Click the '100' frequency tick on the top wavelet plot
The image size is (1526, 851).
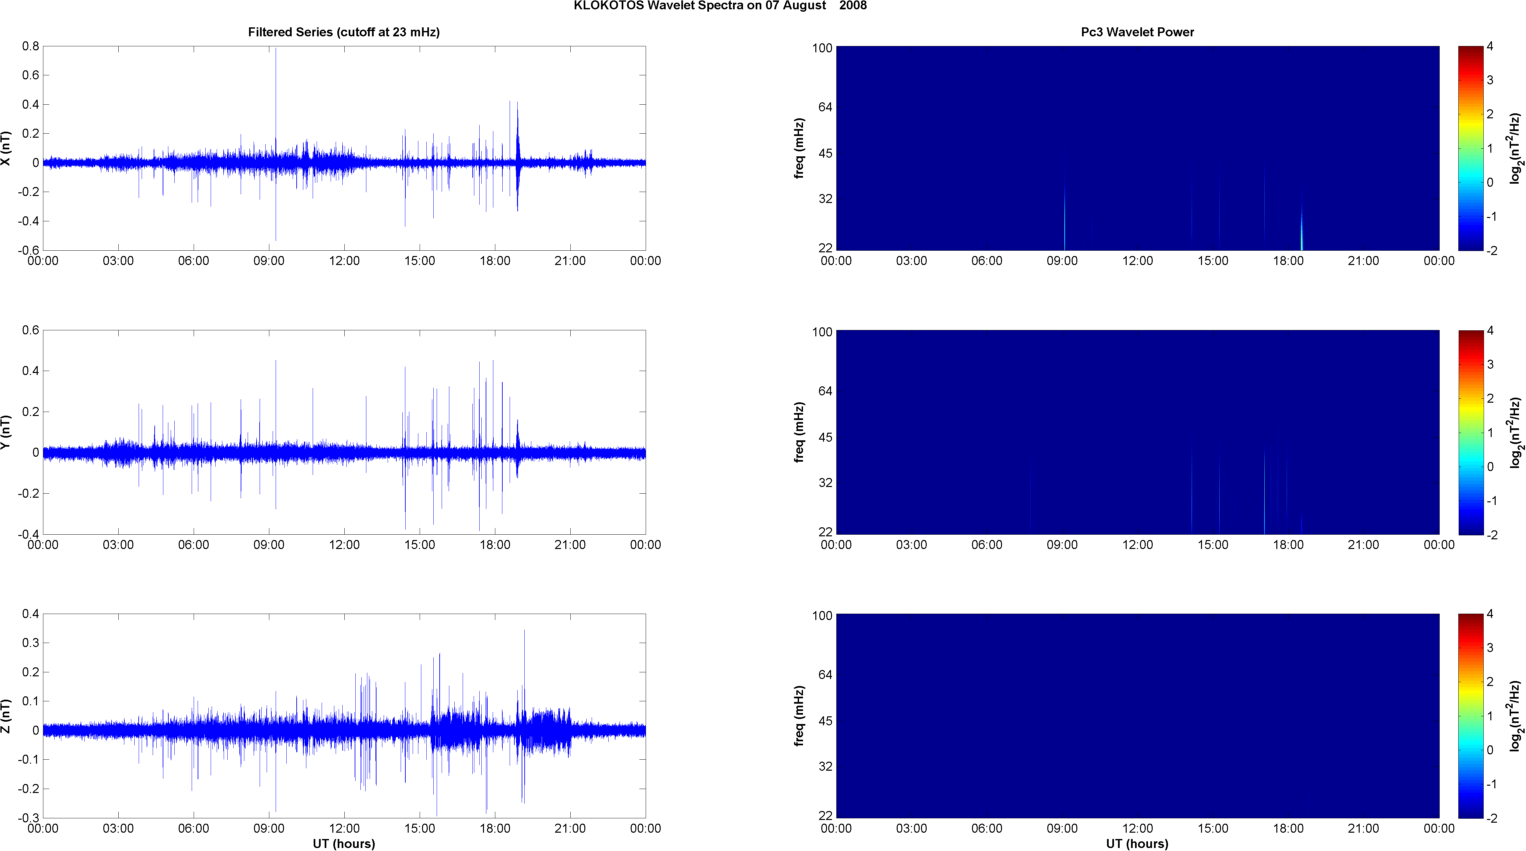click(822, 48)
